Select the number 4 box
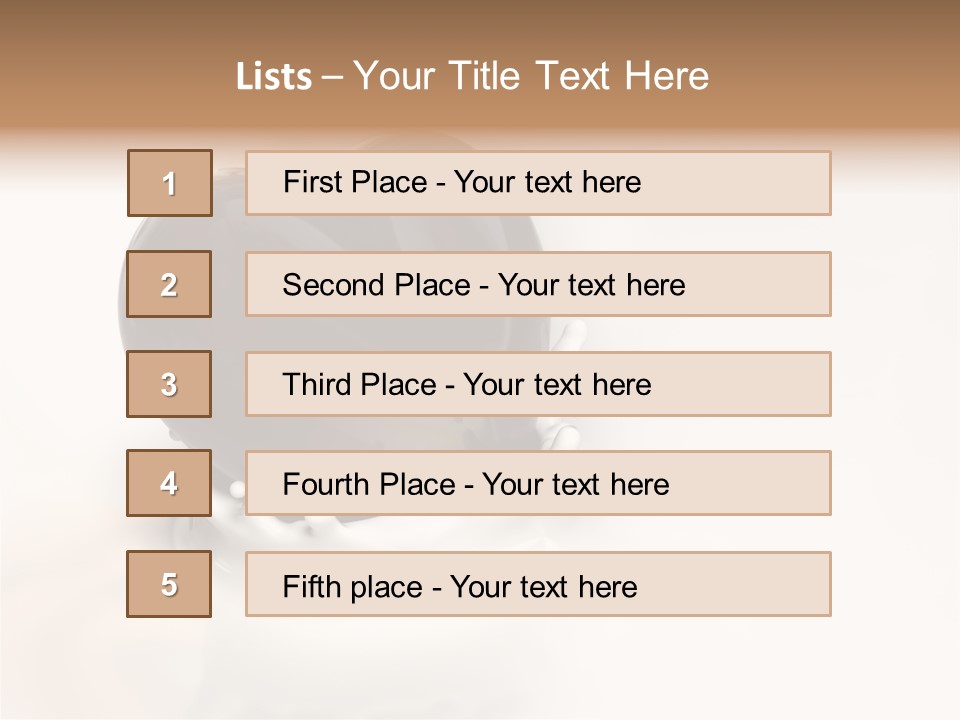The image size is (960, 720). 170,484
